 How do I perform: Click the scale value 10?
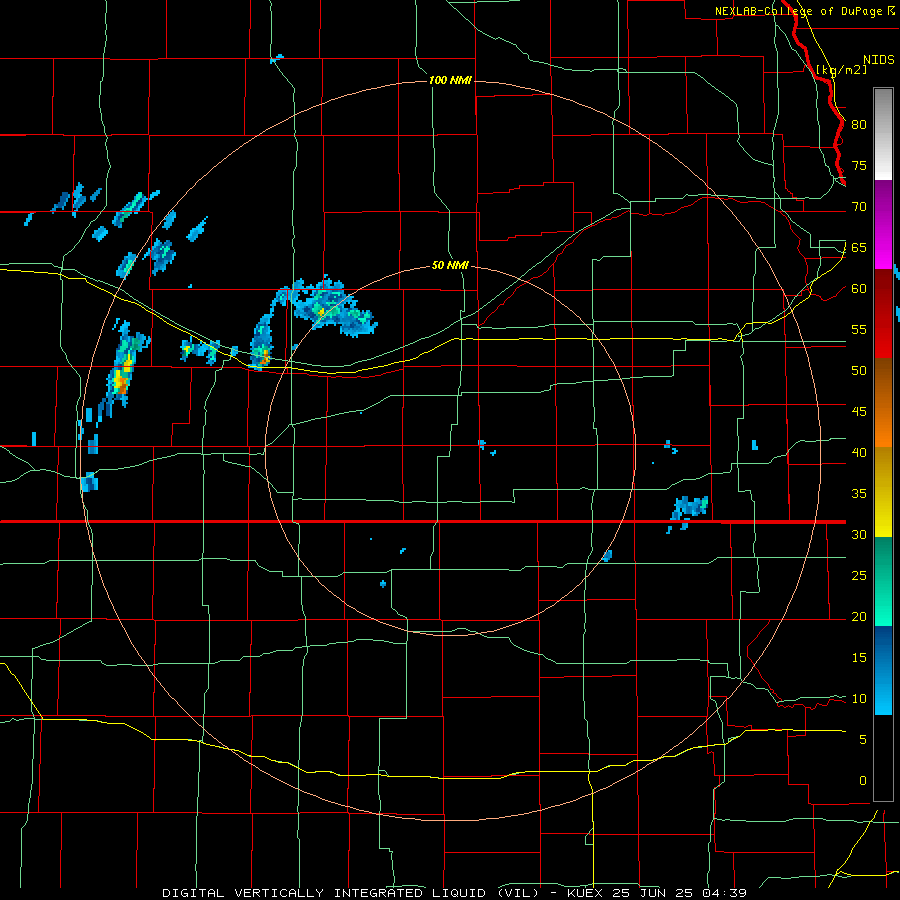click(859, 699)
